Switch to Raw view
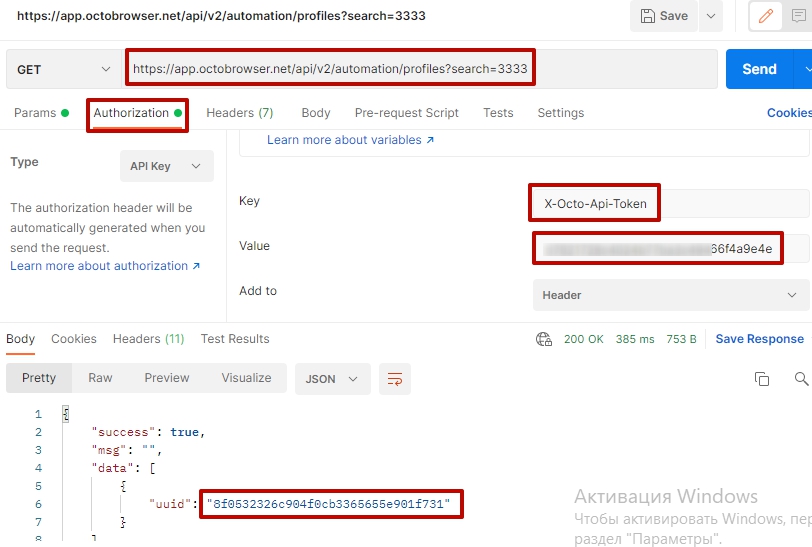Image resolution: width=812 pixels, height=547 pixels. click(100, 378)
